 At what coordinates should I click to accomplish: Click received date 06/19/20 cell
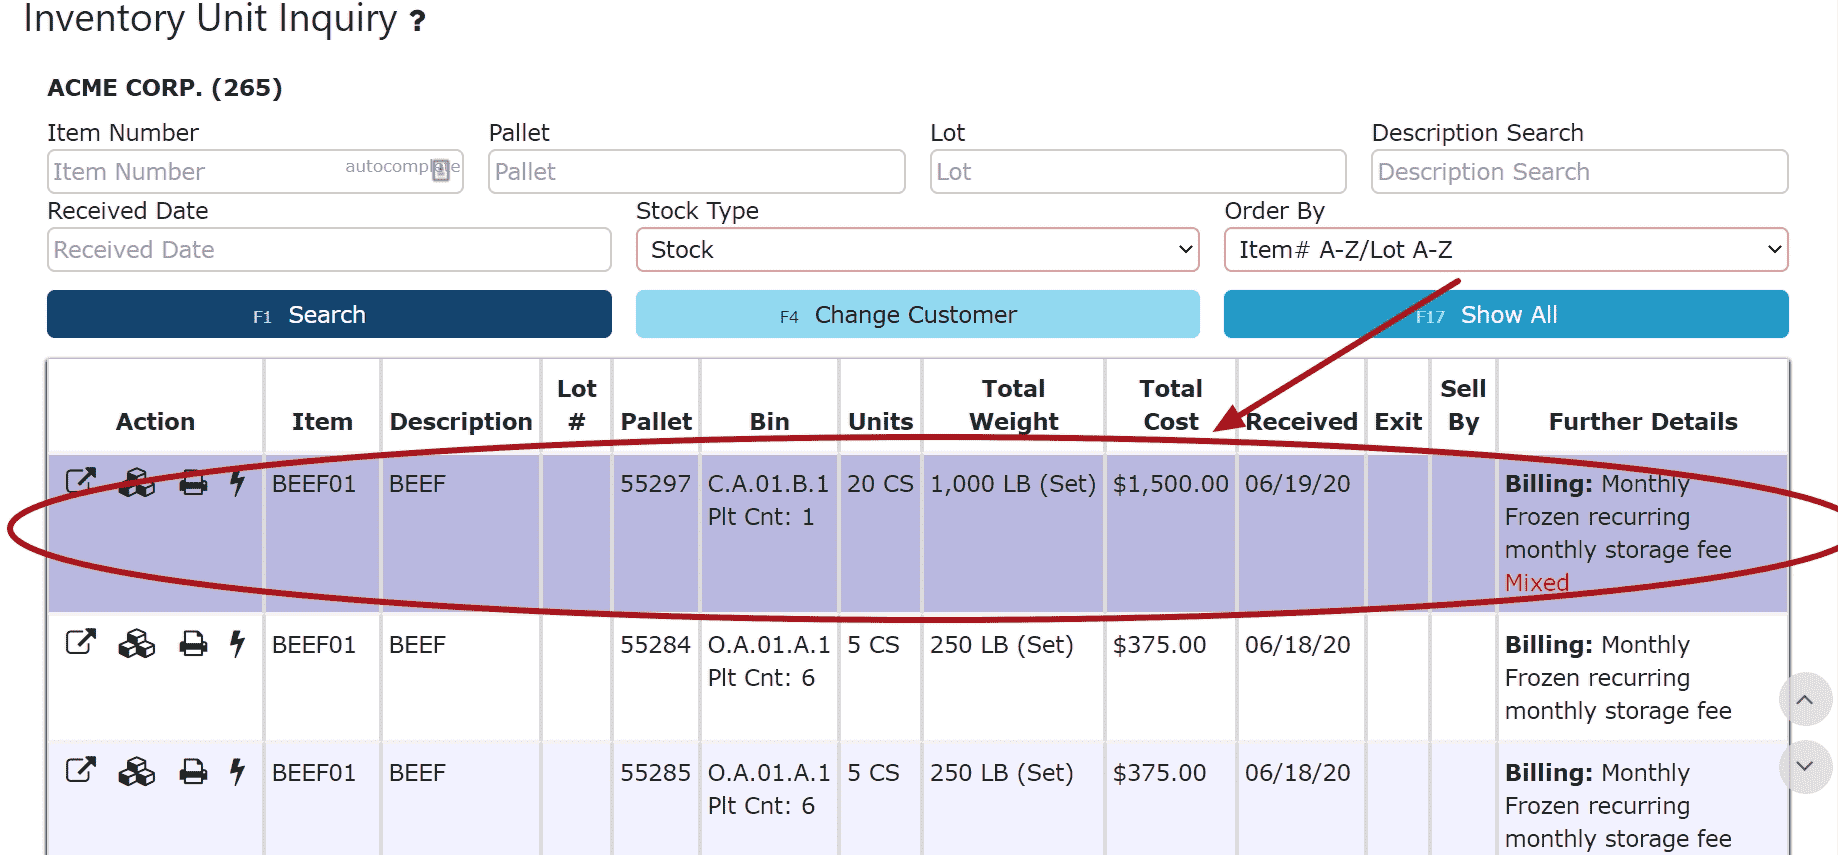(1297, 484)
